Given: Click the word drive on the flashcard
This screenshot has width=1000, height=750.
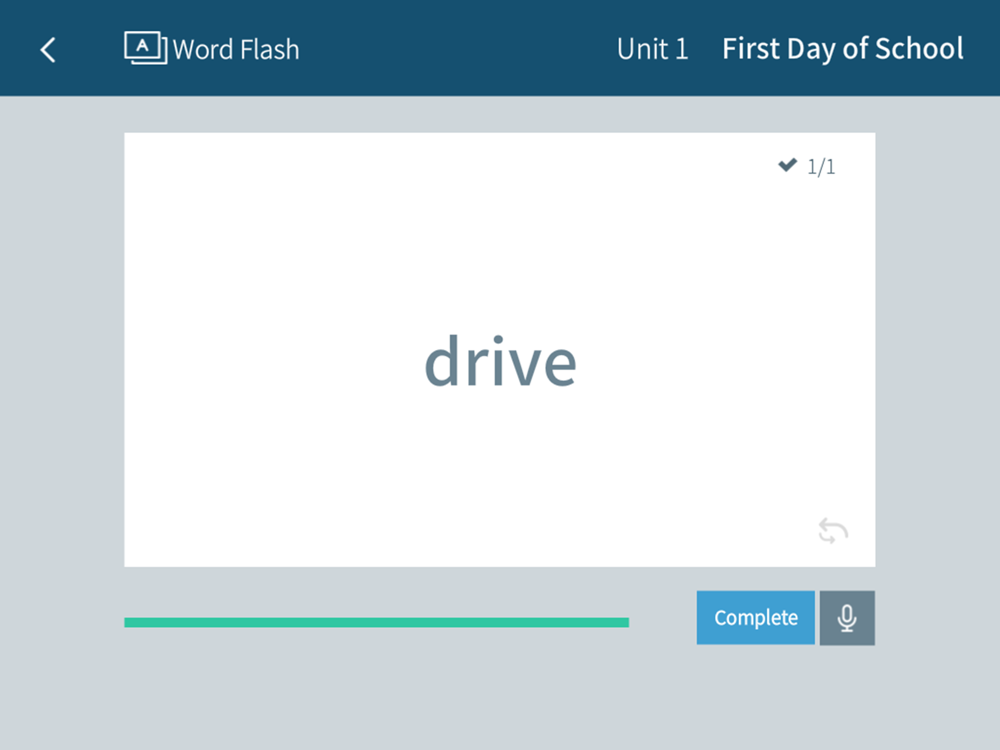Looking at the screenshot, I should (501, 362).
